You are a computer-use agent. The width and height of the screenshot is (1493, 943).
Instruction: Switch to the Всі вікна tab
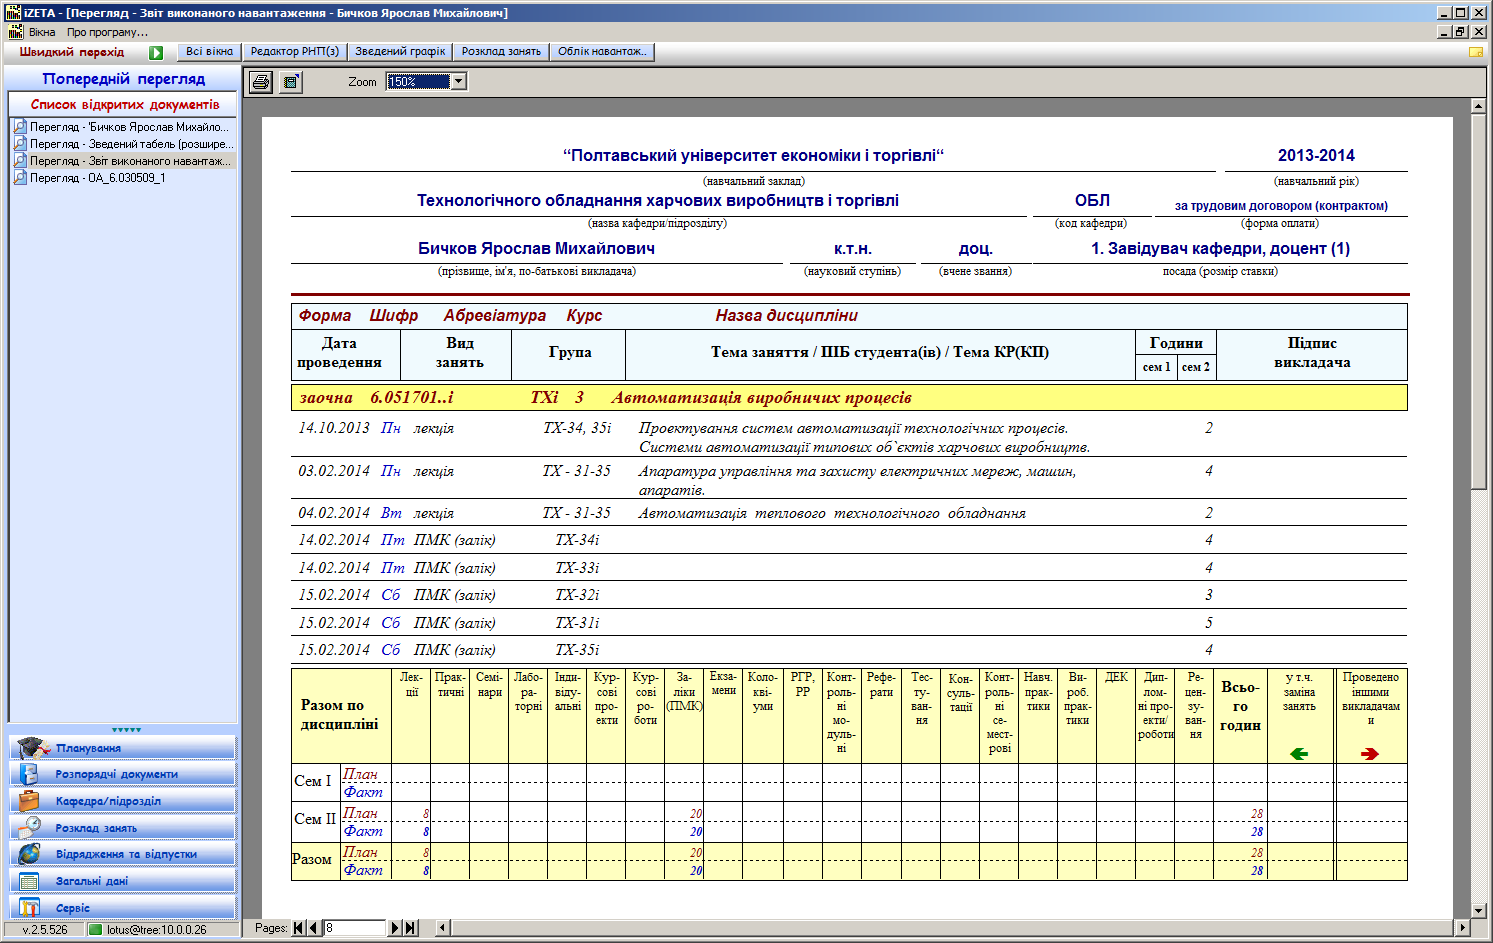click(209, 52)
